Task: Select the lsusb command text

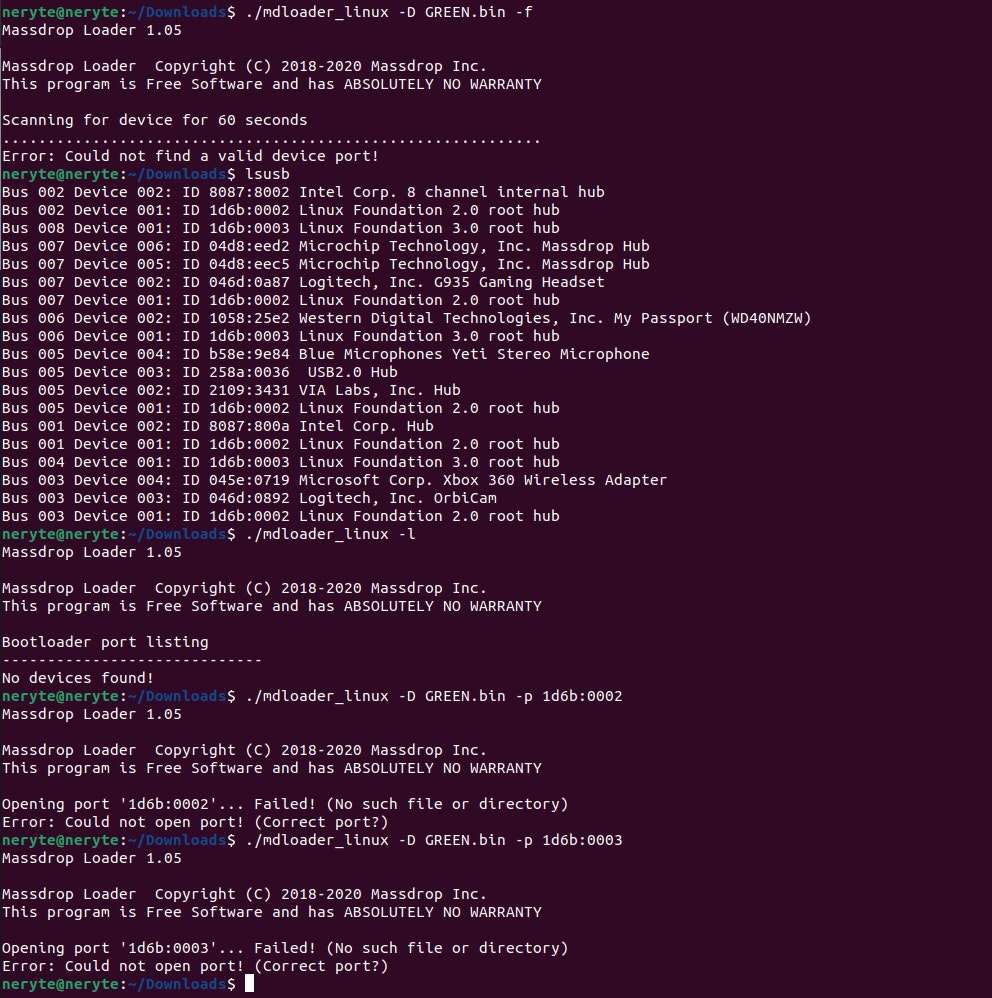Action: pyautogui.click(x=270, y=174)
